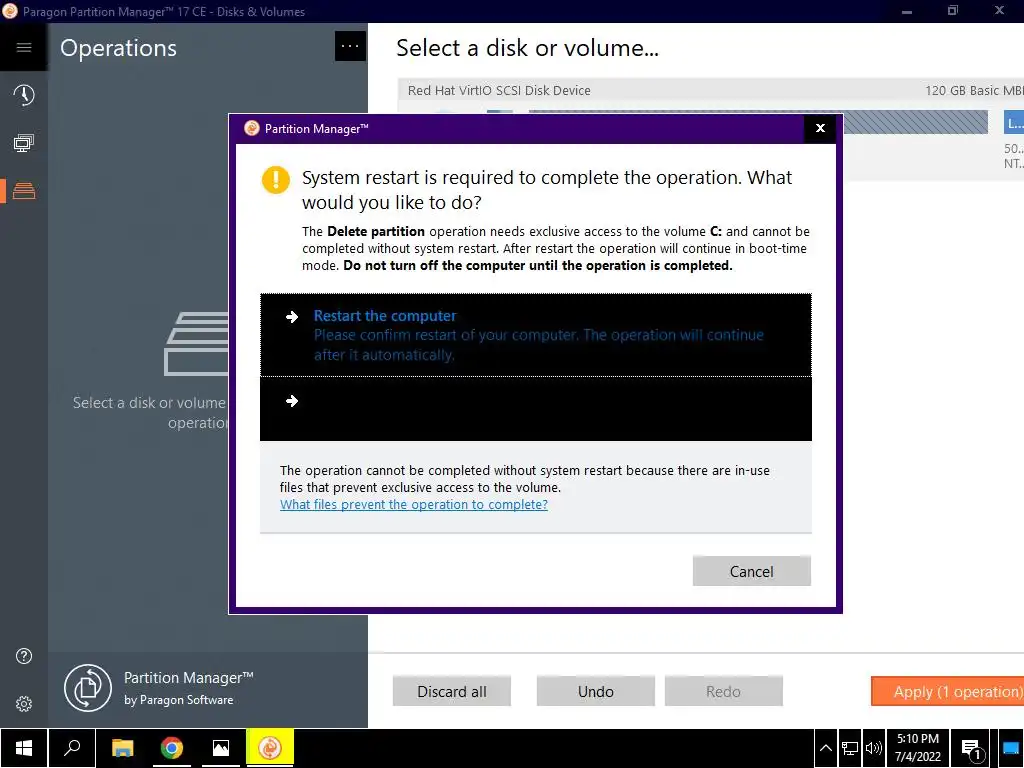1024x768 pixels.
Task: Select the striped partition bar on disk
Action: coord(916,123)
